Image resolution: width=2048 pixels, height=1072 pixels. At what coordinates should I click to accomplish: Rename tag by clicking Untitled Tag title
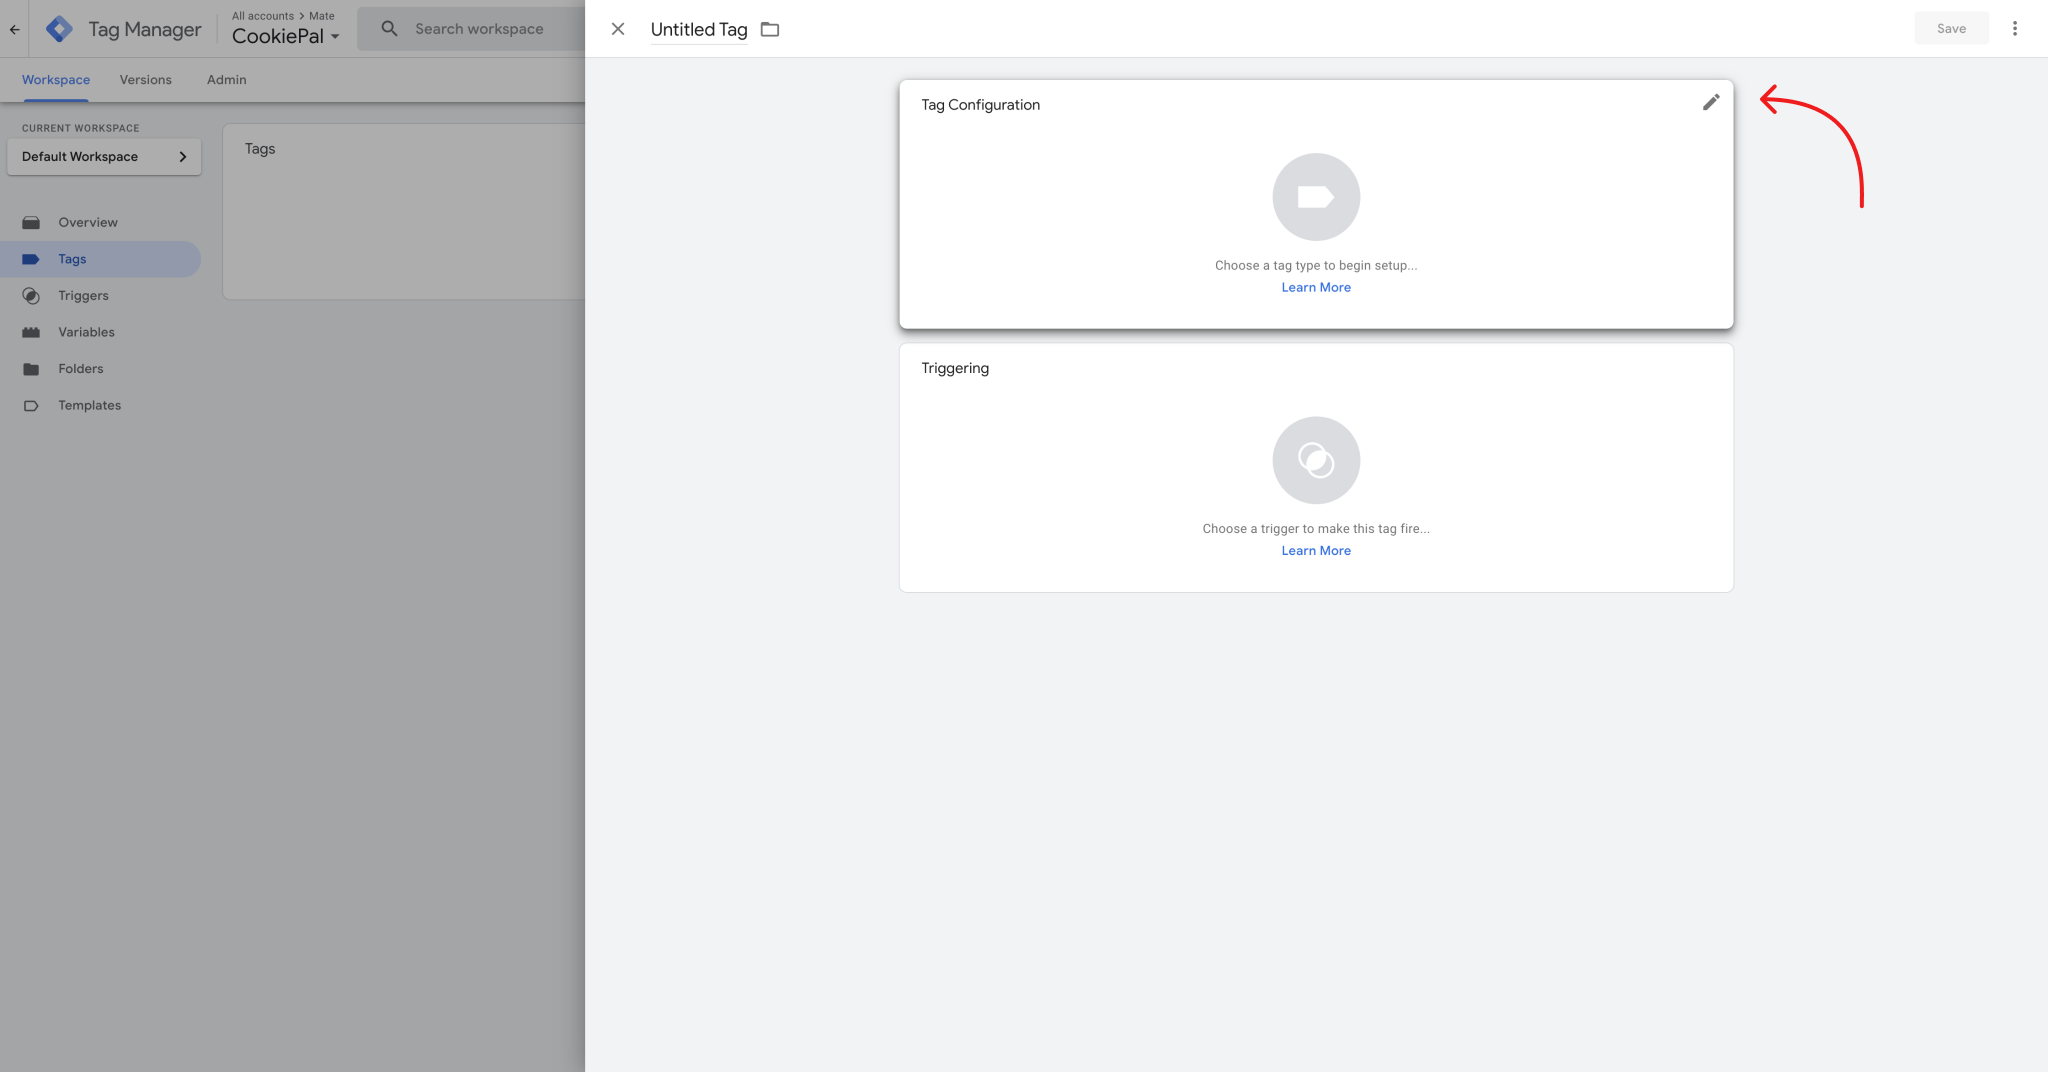pos(699,30)
